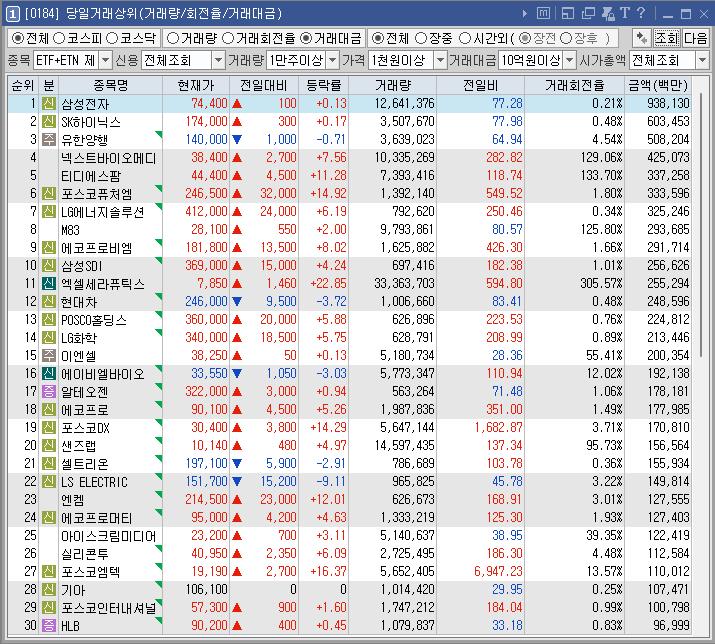Click the 거래량 column header in the table
The width and height of the screenshot is (715, 644).
393,85
